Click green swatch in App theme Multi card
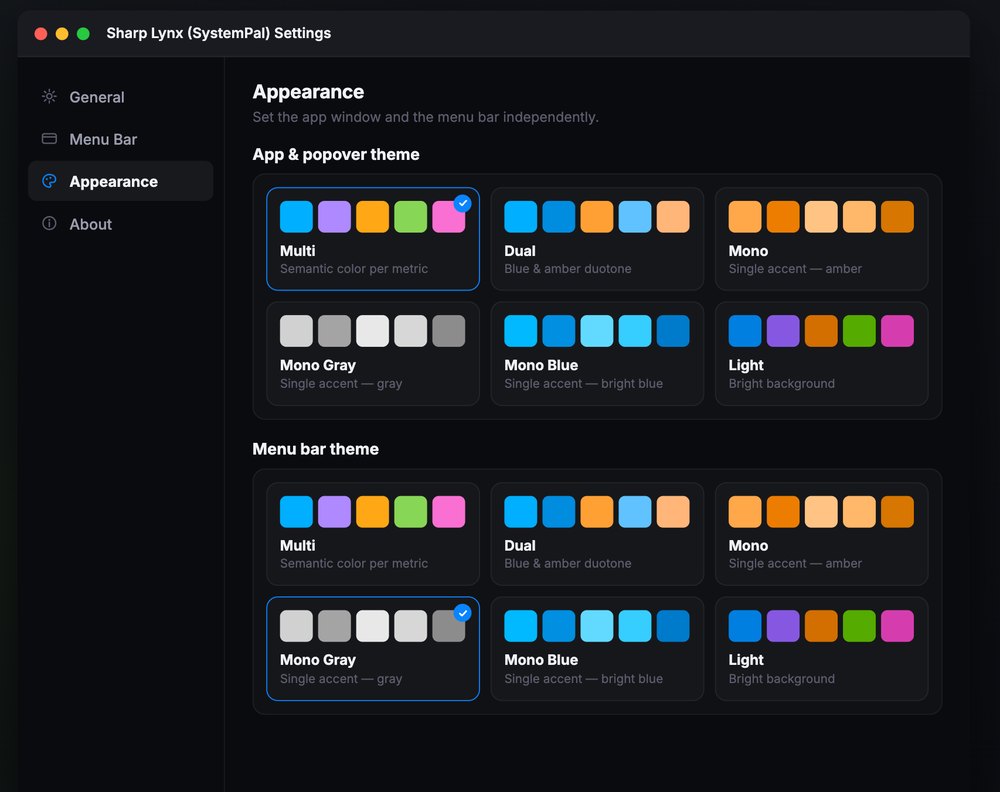 [x=411, y=217]
